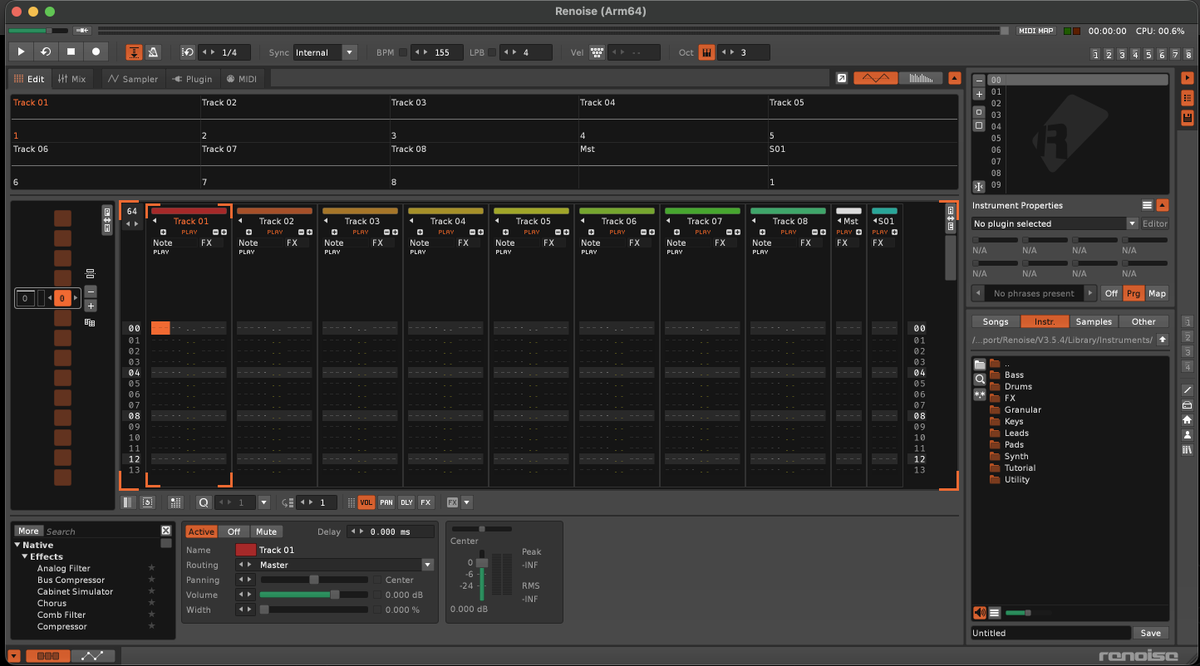This screenshot has width=1200, height=666.
Task: Open the FX column dropdown arrow
Action: [467, 503]
